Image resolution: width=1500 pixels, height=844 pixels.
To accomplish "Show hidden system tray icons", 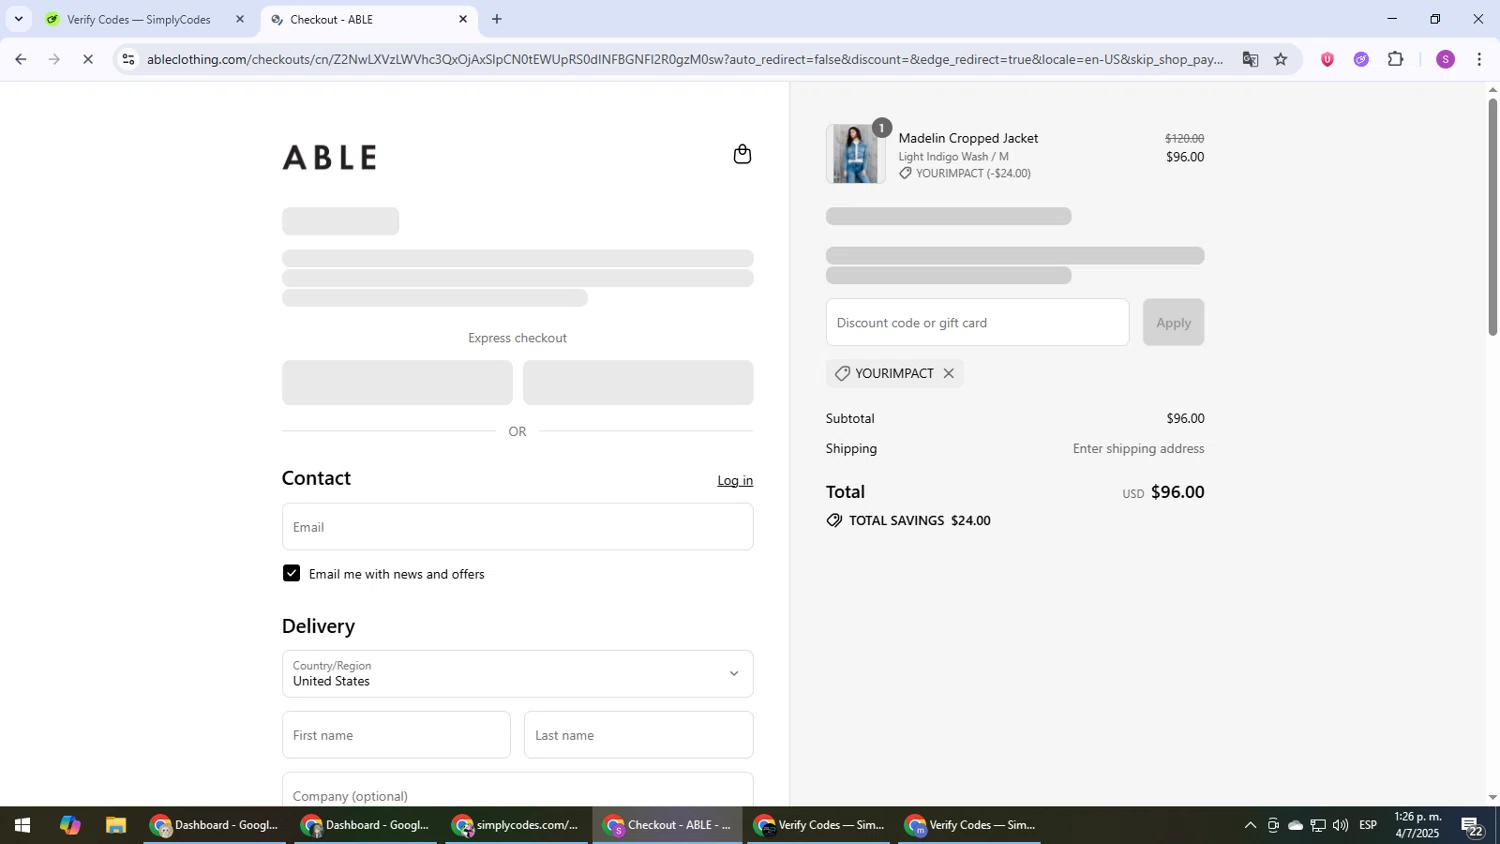I will [x=1250, y=826].
